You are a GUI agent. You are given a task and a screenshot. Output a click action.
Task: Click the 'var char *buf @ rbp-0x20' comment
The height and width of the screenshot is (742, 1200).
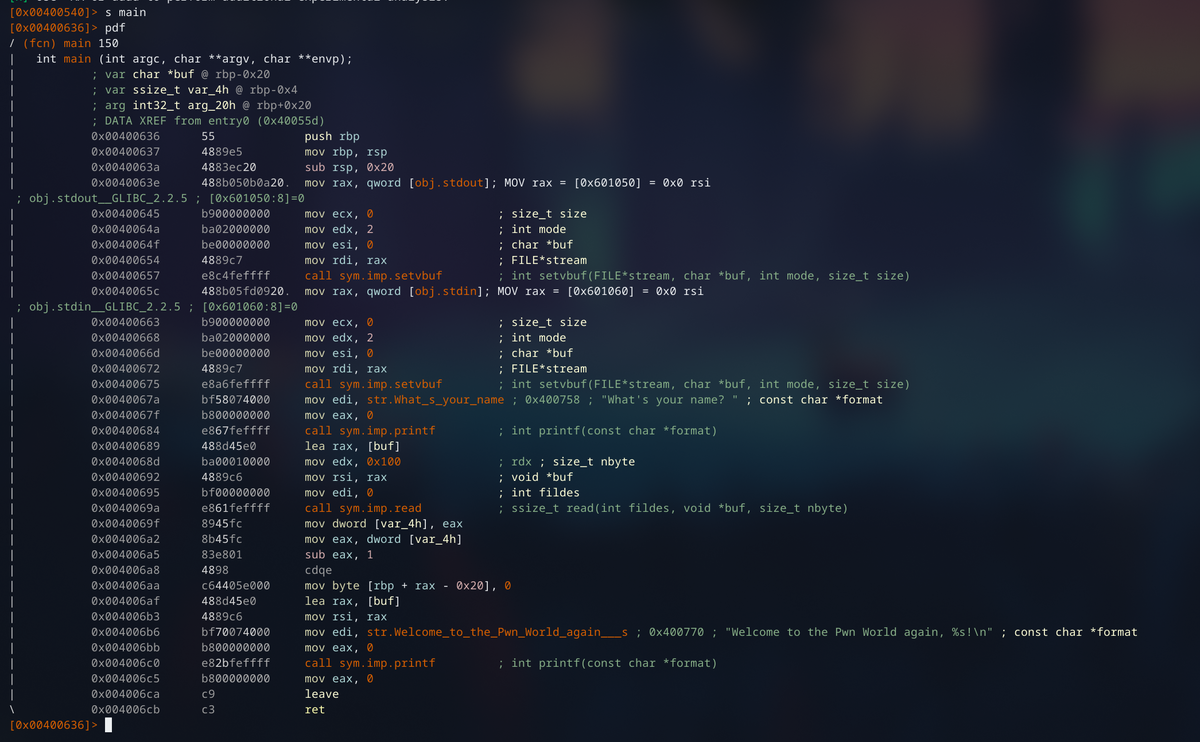pyautogui.click(x=180, y=74)
